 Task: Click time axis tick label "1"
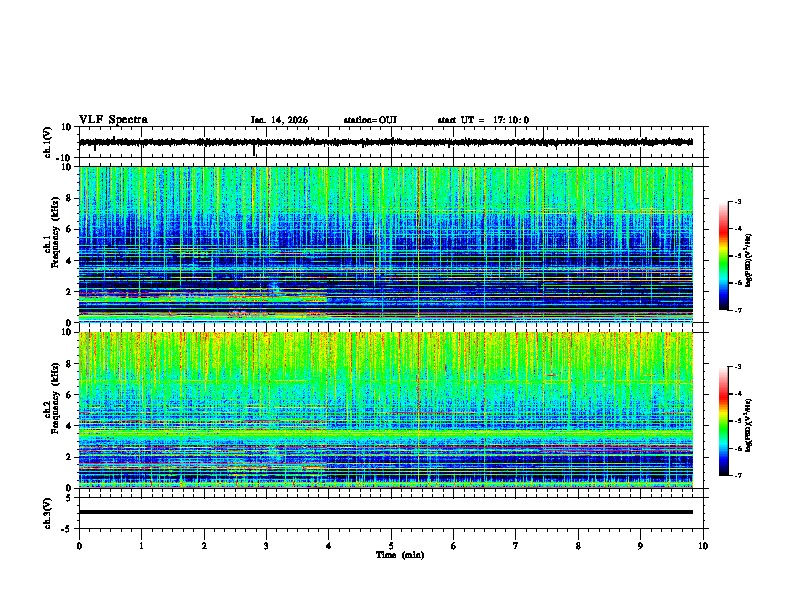tap(141, 546)
